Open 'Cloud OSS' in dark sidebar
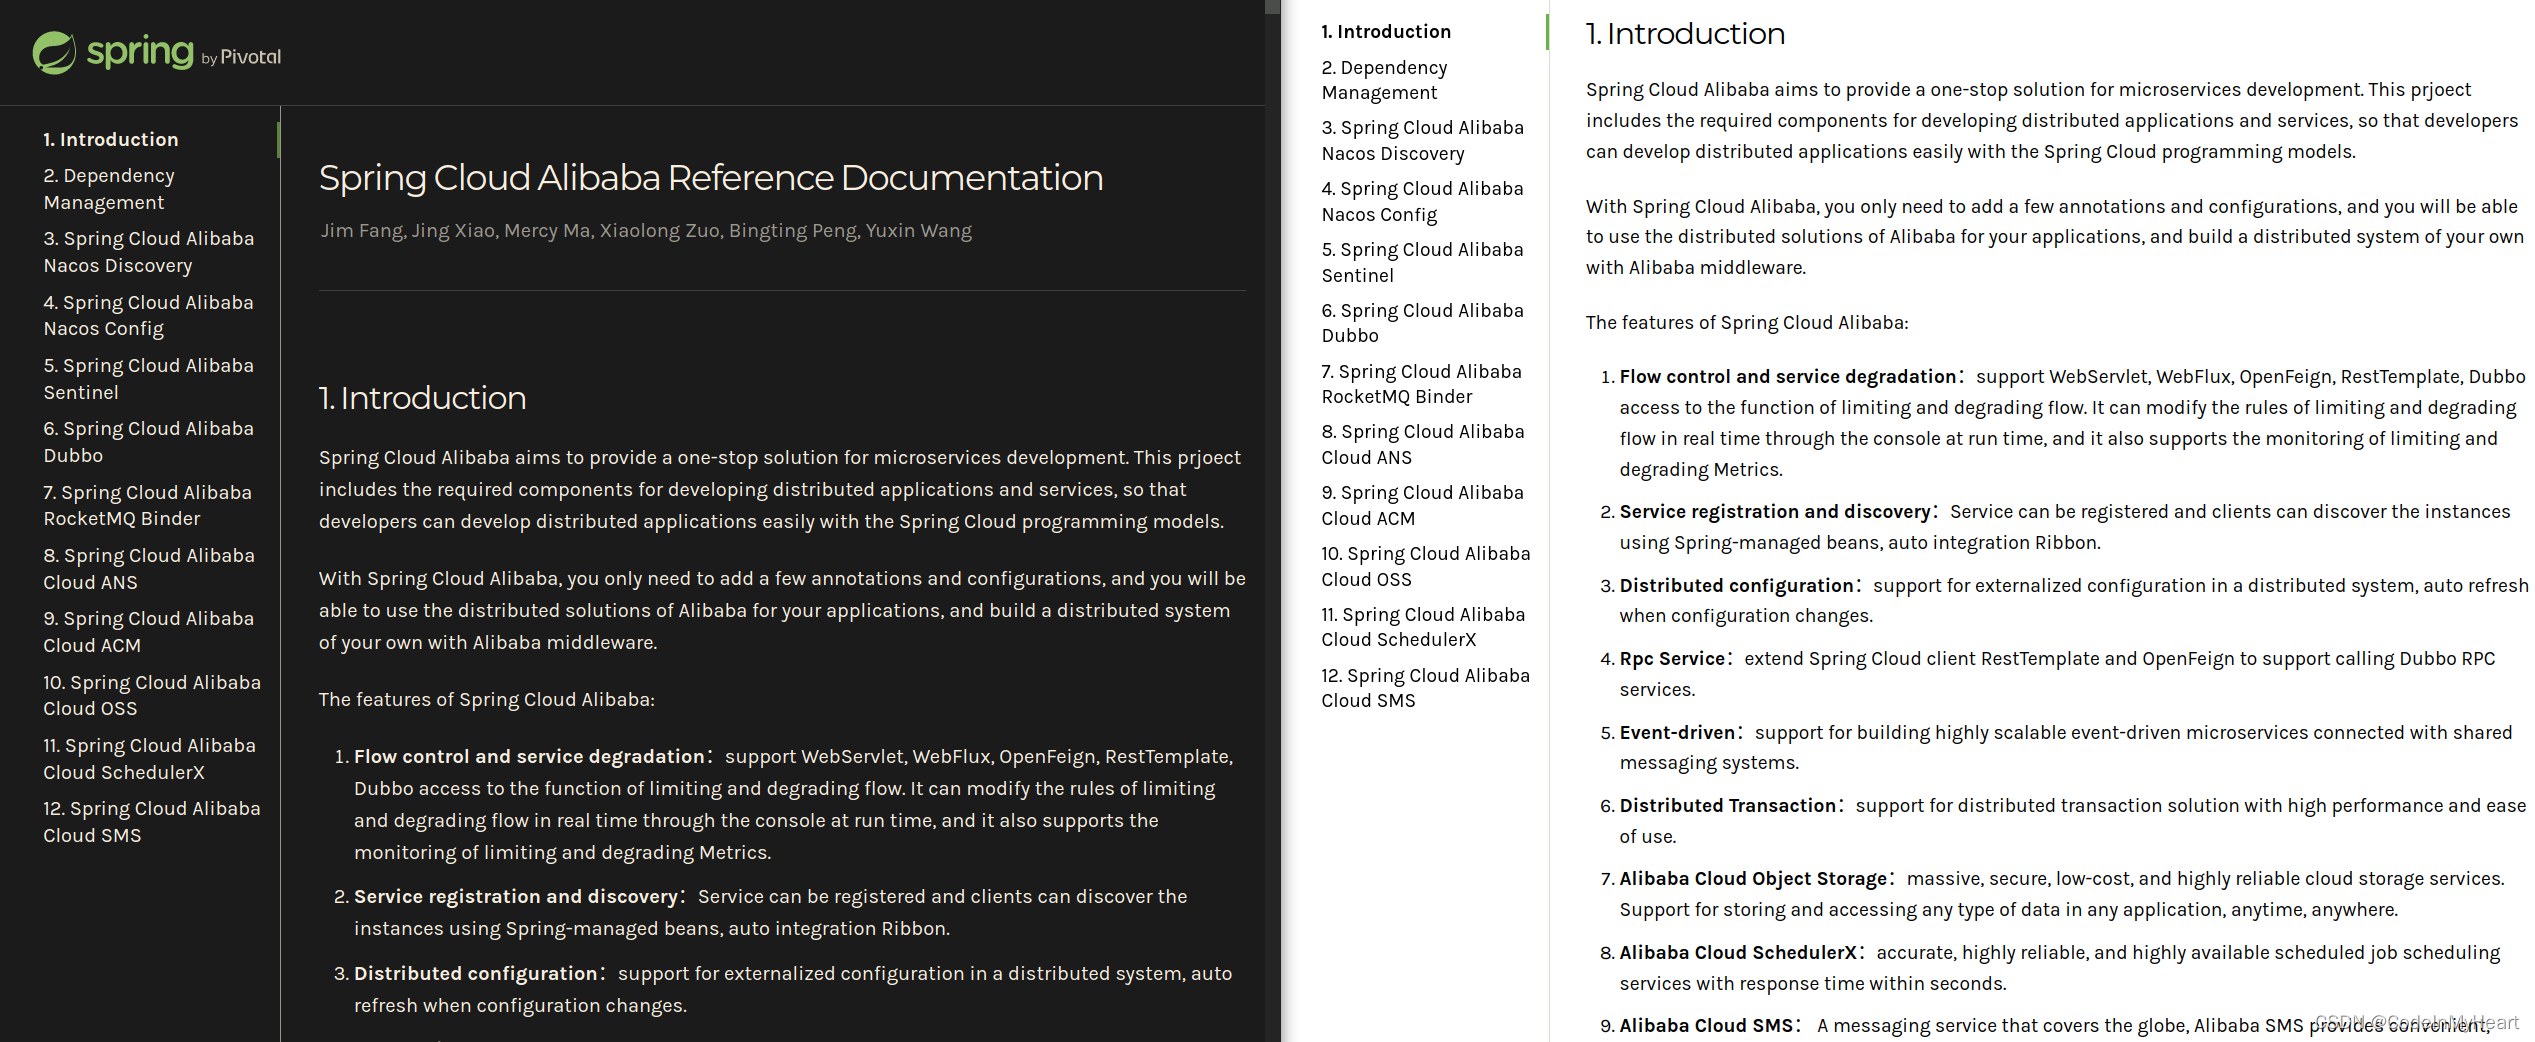This screenshot has width=2535, height=1042. (152, 695)
